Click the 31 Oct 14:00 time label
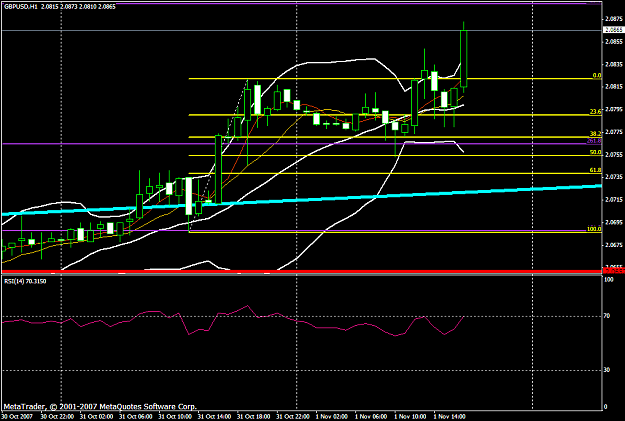The width and height of the screenshot is (625, 421). tap(214, 417)
